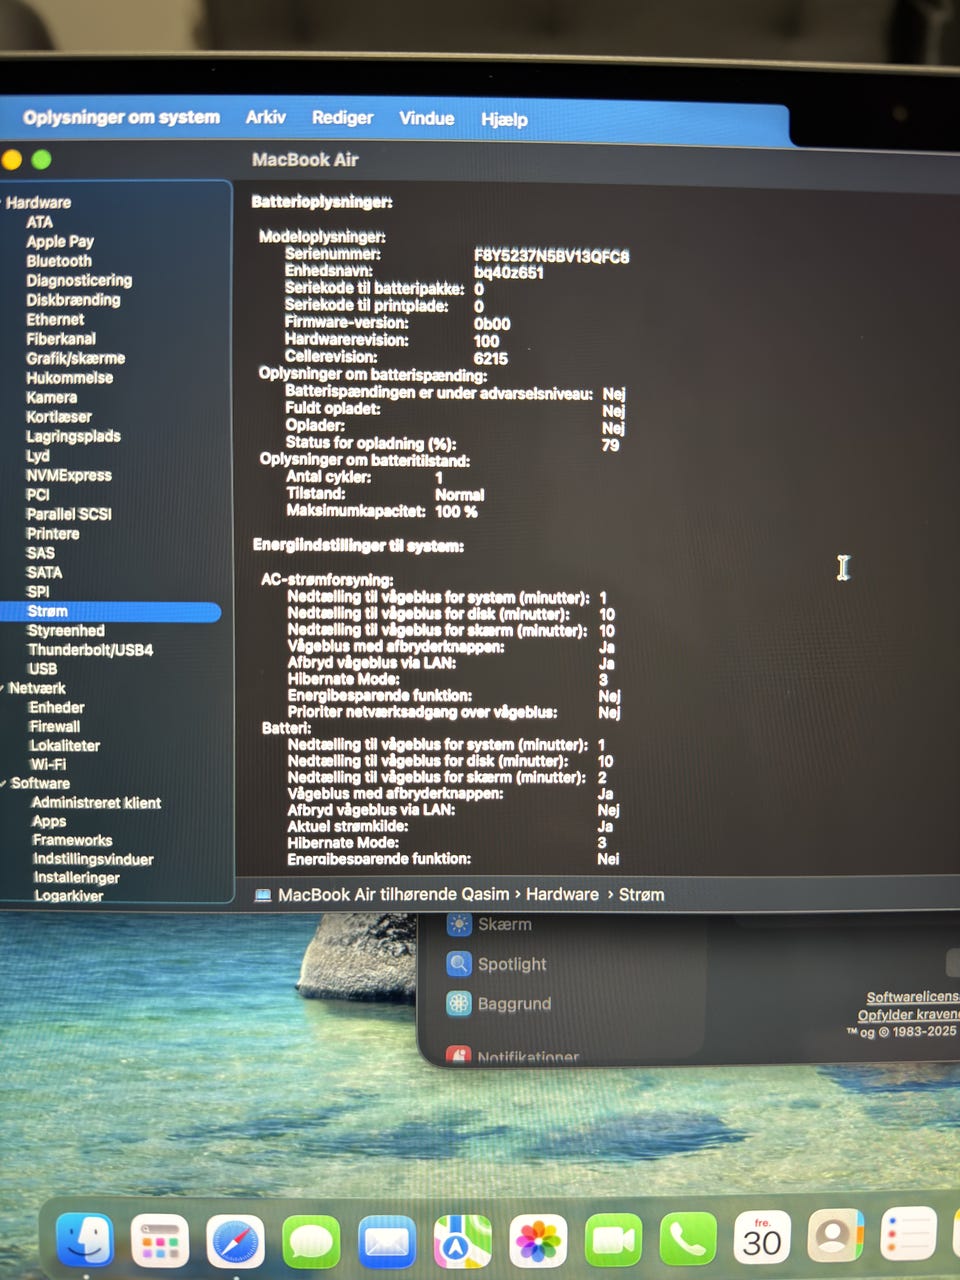Image resolution: width=960 pixels, height=1280 pixels.
Task: Select Diskbrænding in the sidebar
Action: 73,300
